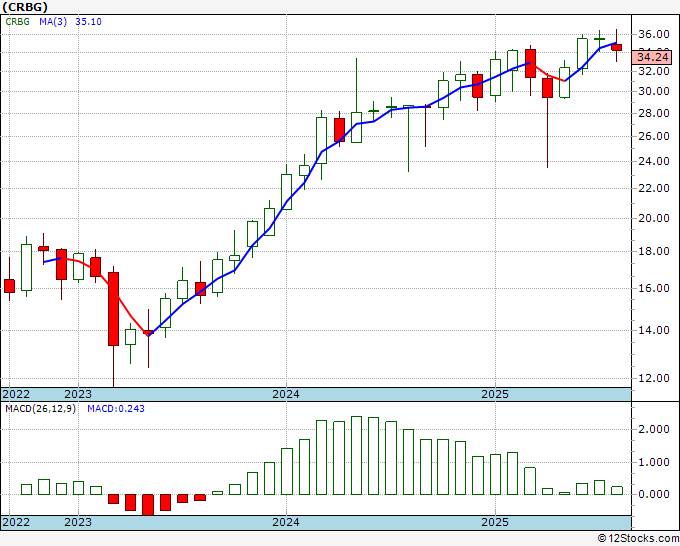The height and width of the screenshot is (546, 680).
Task: Click the 2023 label on price timeline
Action: pos(78,394)
